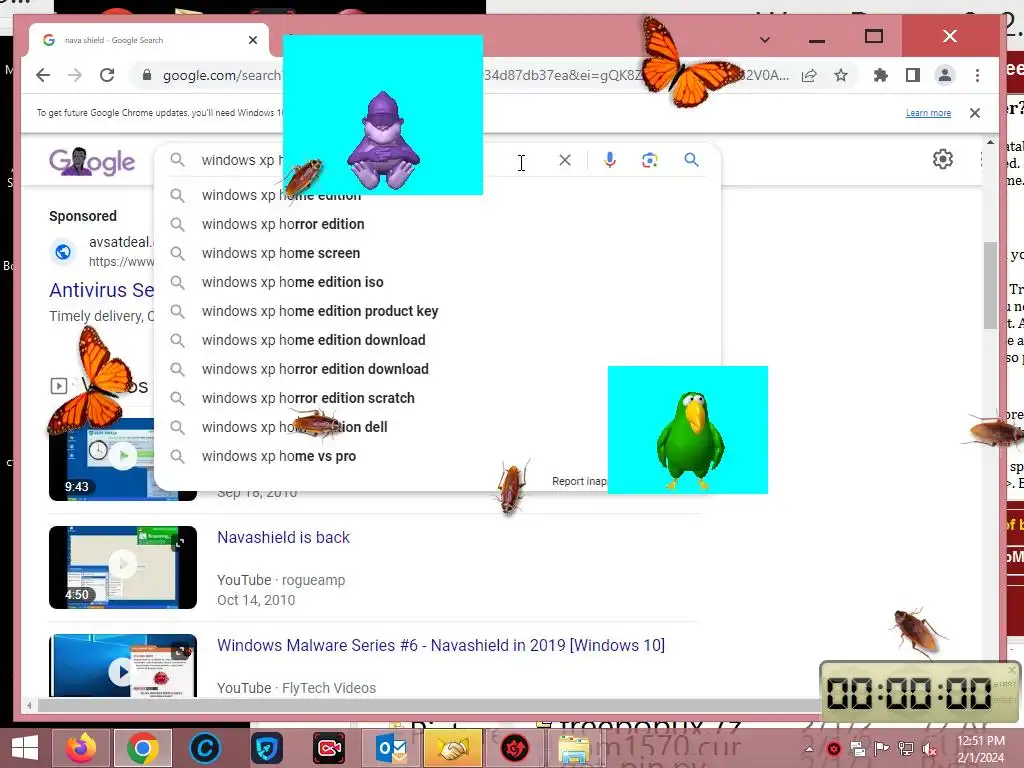Open the red screen recorder taskbar icon

328,748
